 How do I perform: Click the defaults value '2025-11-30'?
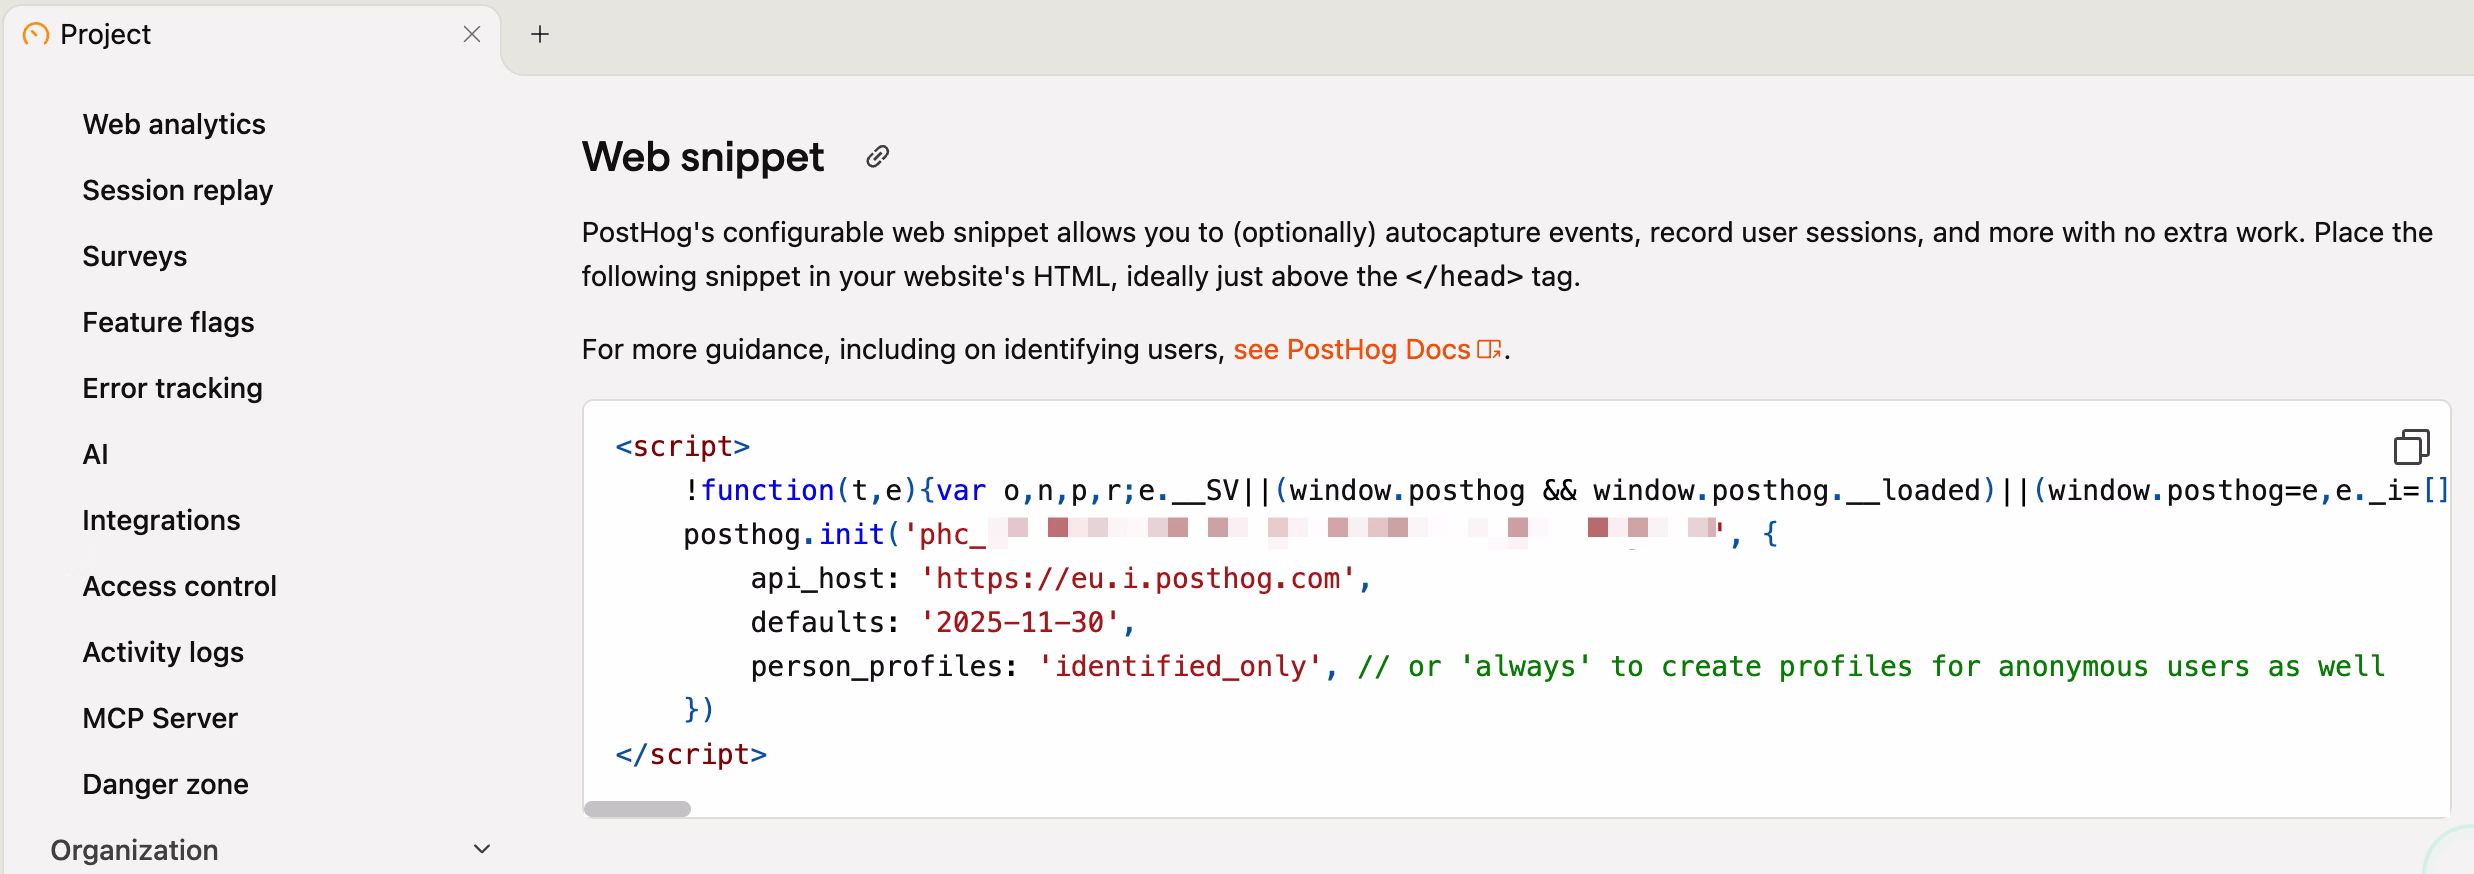pyautogui.click(x=1020, y=623)
